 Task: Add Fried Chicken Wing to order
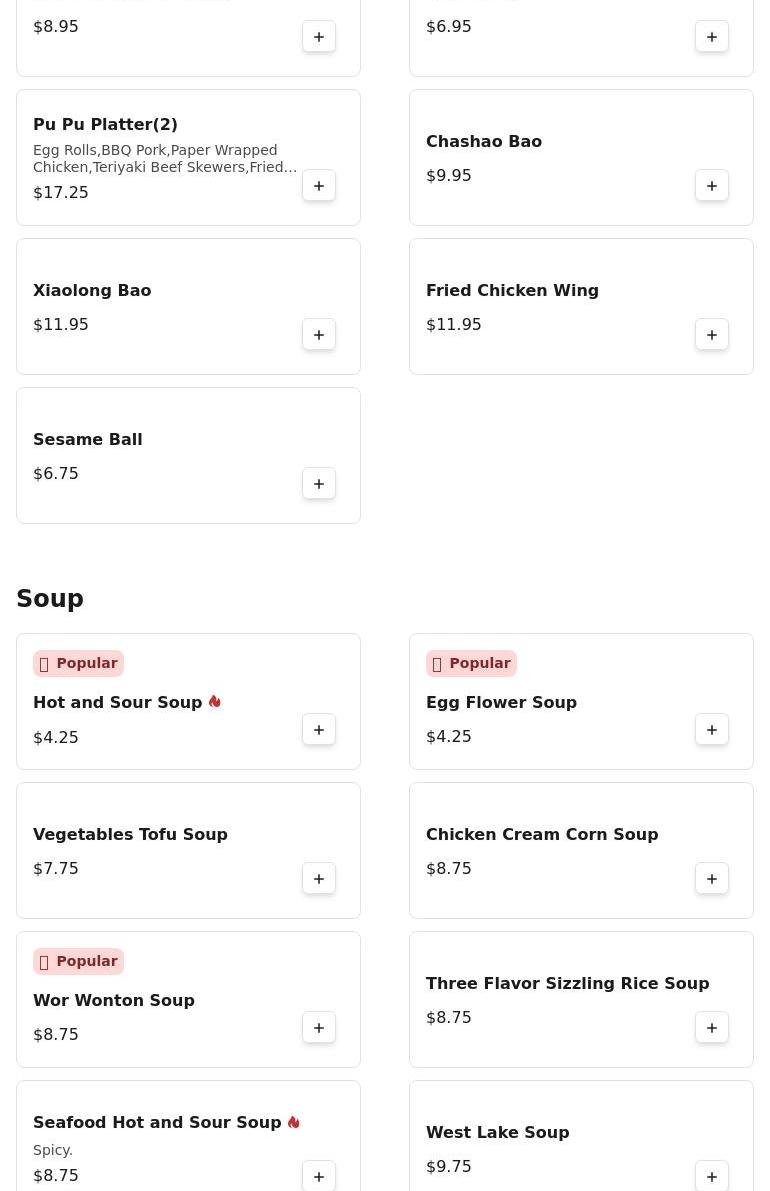click(712, 334)
